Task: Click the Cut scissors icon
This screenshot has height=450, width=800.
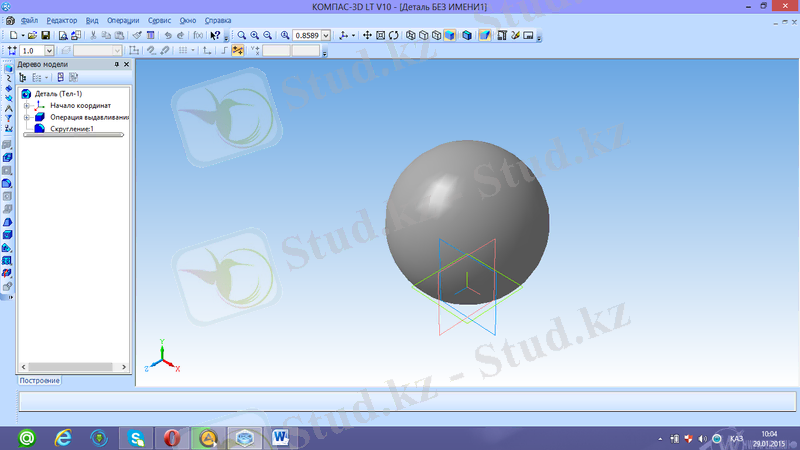Action: 93,35
